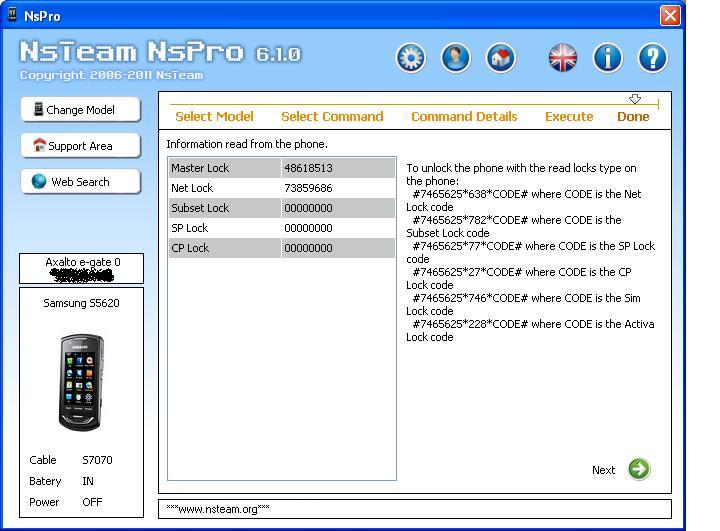
Task: Click the Batery status IN
Action: click(x=88, y=481)
